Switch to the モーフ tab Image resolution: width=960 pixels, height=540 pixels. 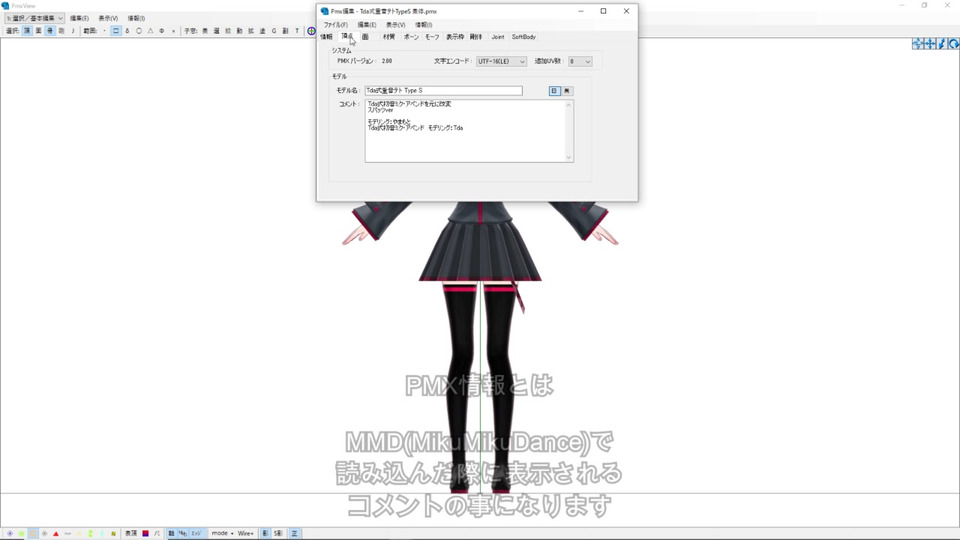point(432,37)
